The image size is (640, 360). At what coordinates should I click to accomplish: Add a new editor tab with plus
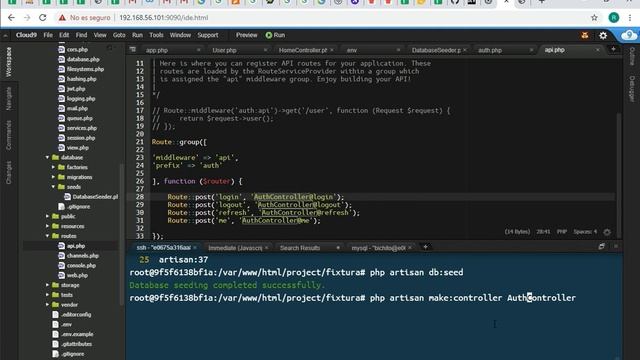pyautogui.click(x=613, y=49)
